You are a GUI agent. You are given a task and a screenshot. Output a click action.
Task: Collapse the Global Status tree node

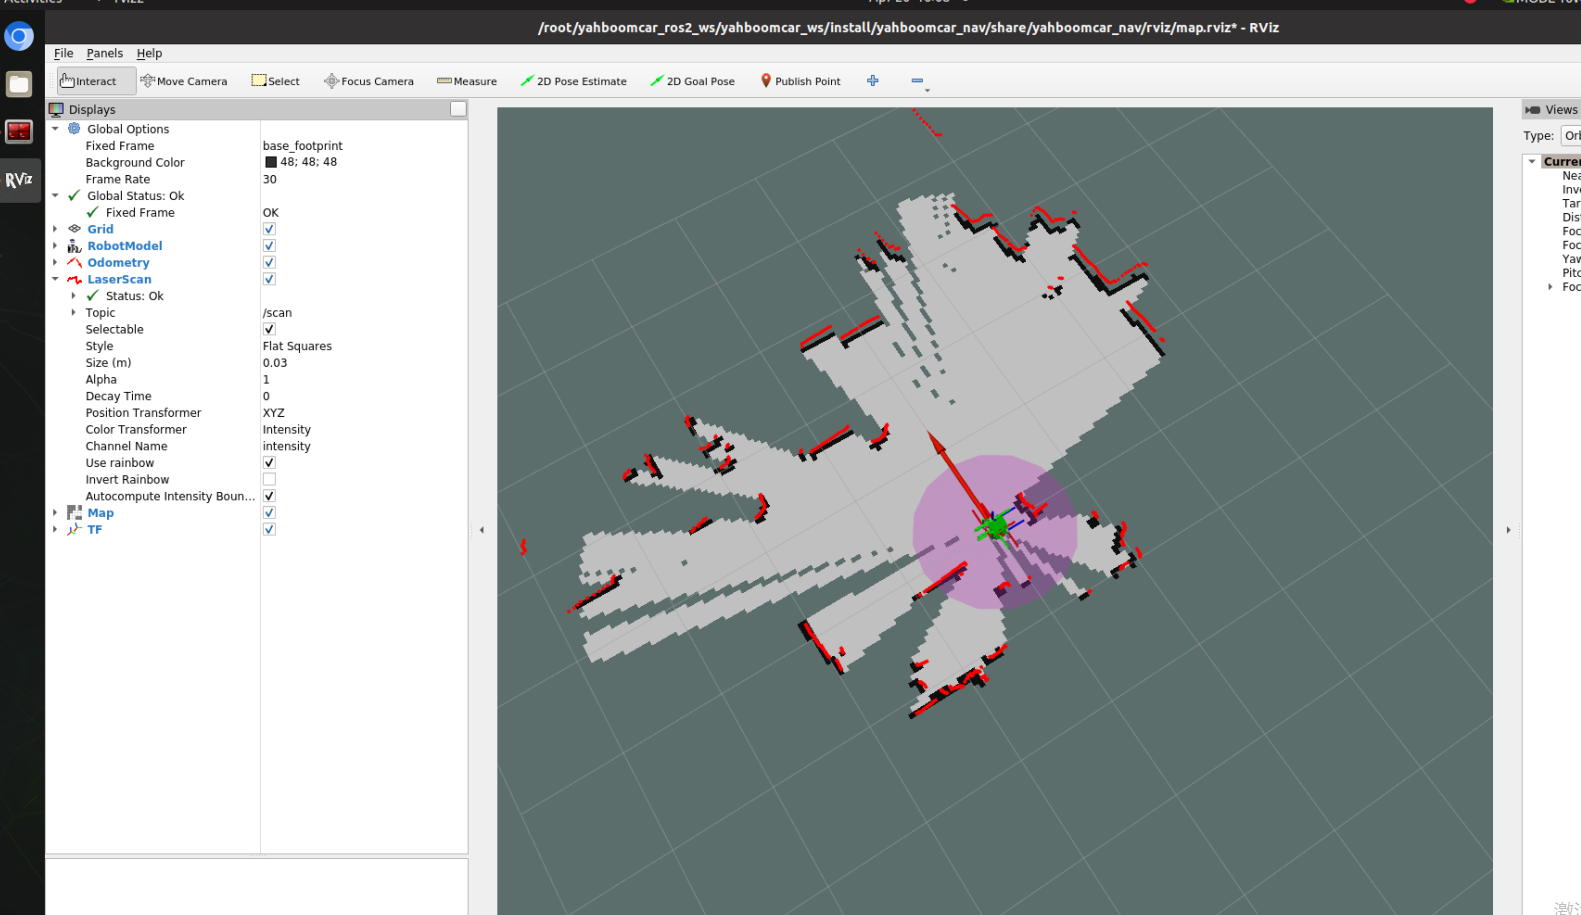pyautogui.click(x=55, y=196)
